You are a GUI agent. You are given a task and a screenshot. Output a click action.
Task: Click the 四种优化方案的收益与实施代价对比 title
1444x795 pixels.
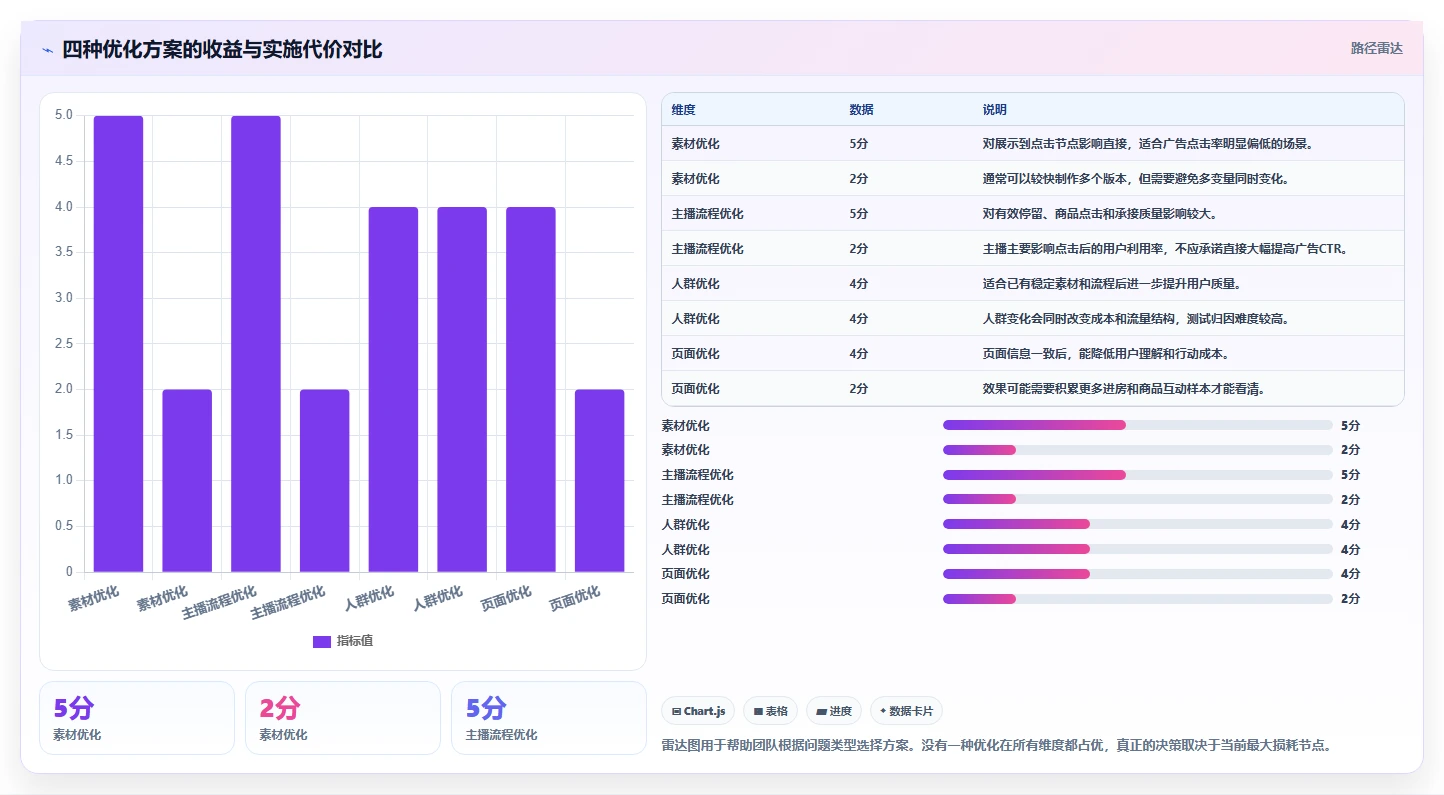pyautogui.click(x=222, y=50)
